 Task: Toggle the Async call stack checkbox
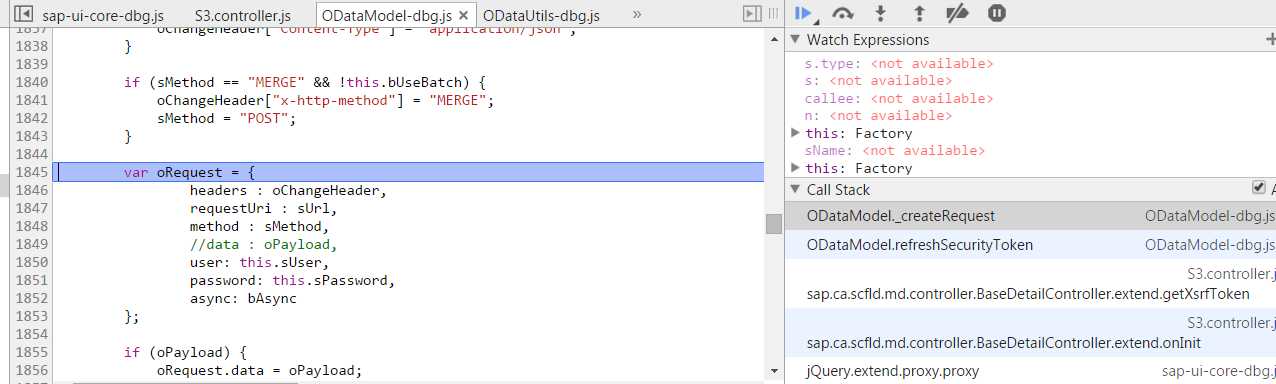[1258, 188]
